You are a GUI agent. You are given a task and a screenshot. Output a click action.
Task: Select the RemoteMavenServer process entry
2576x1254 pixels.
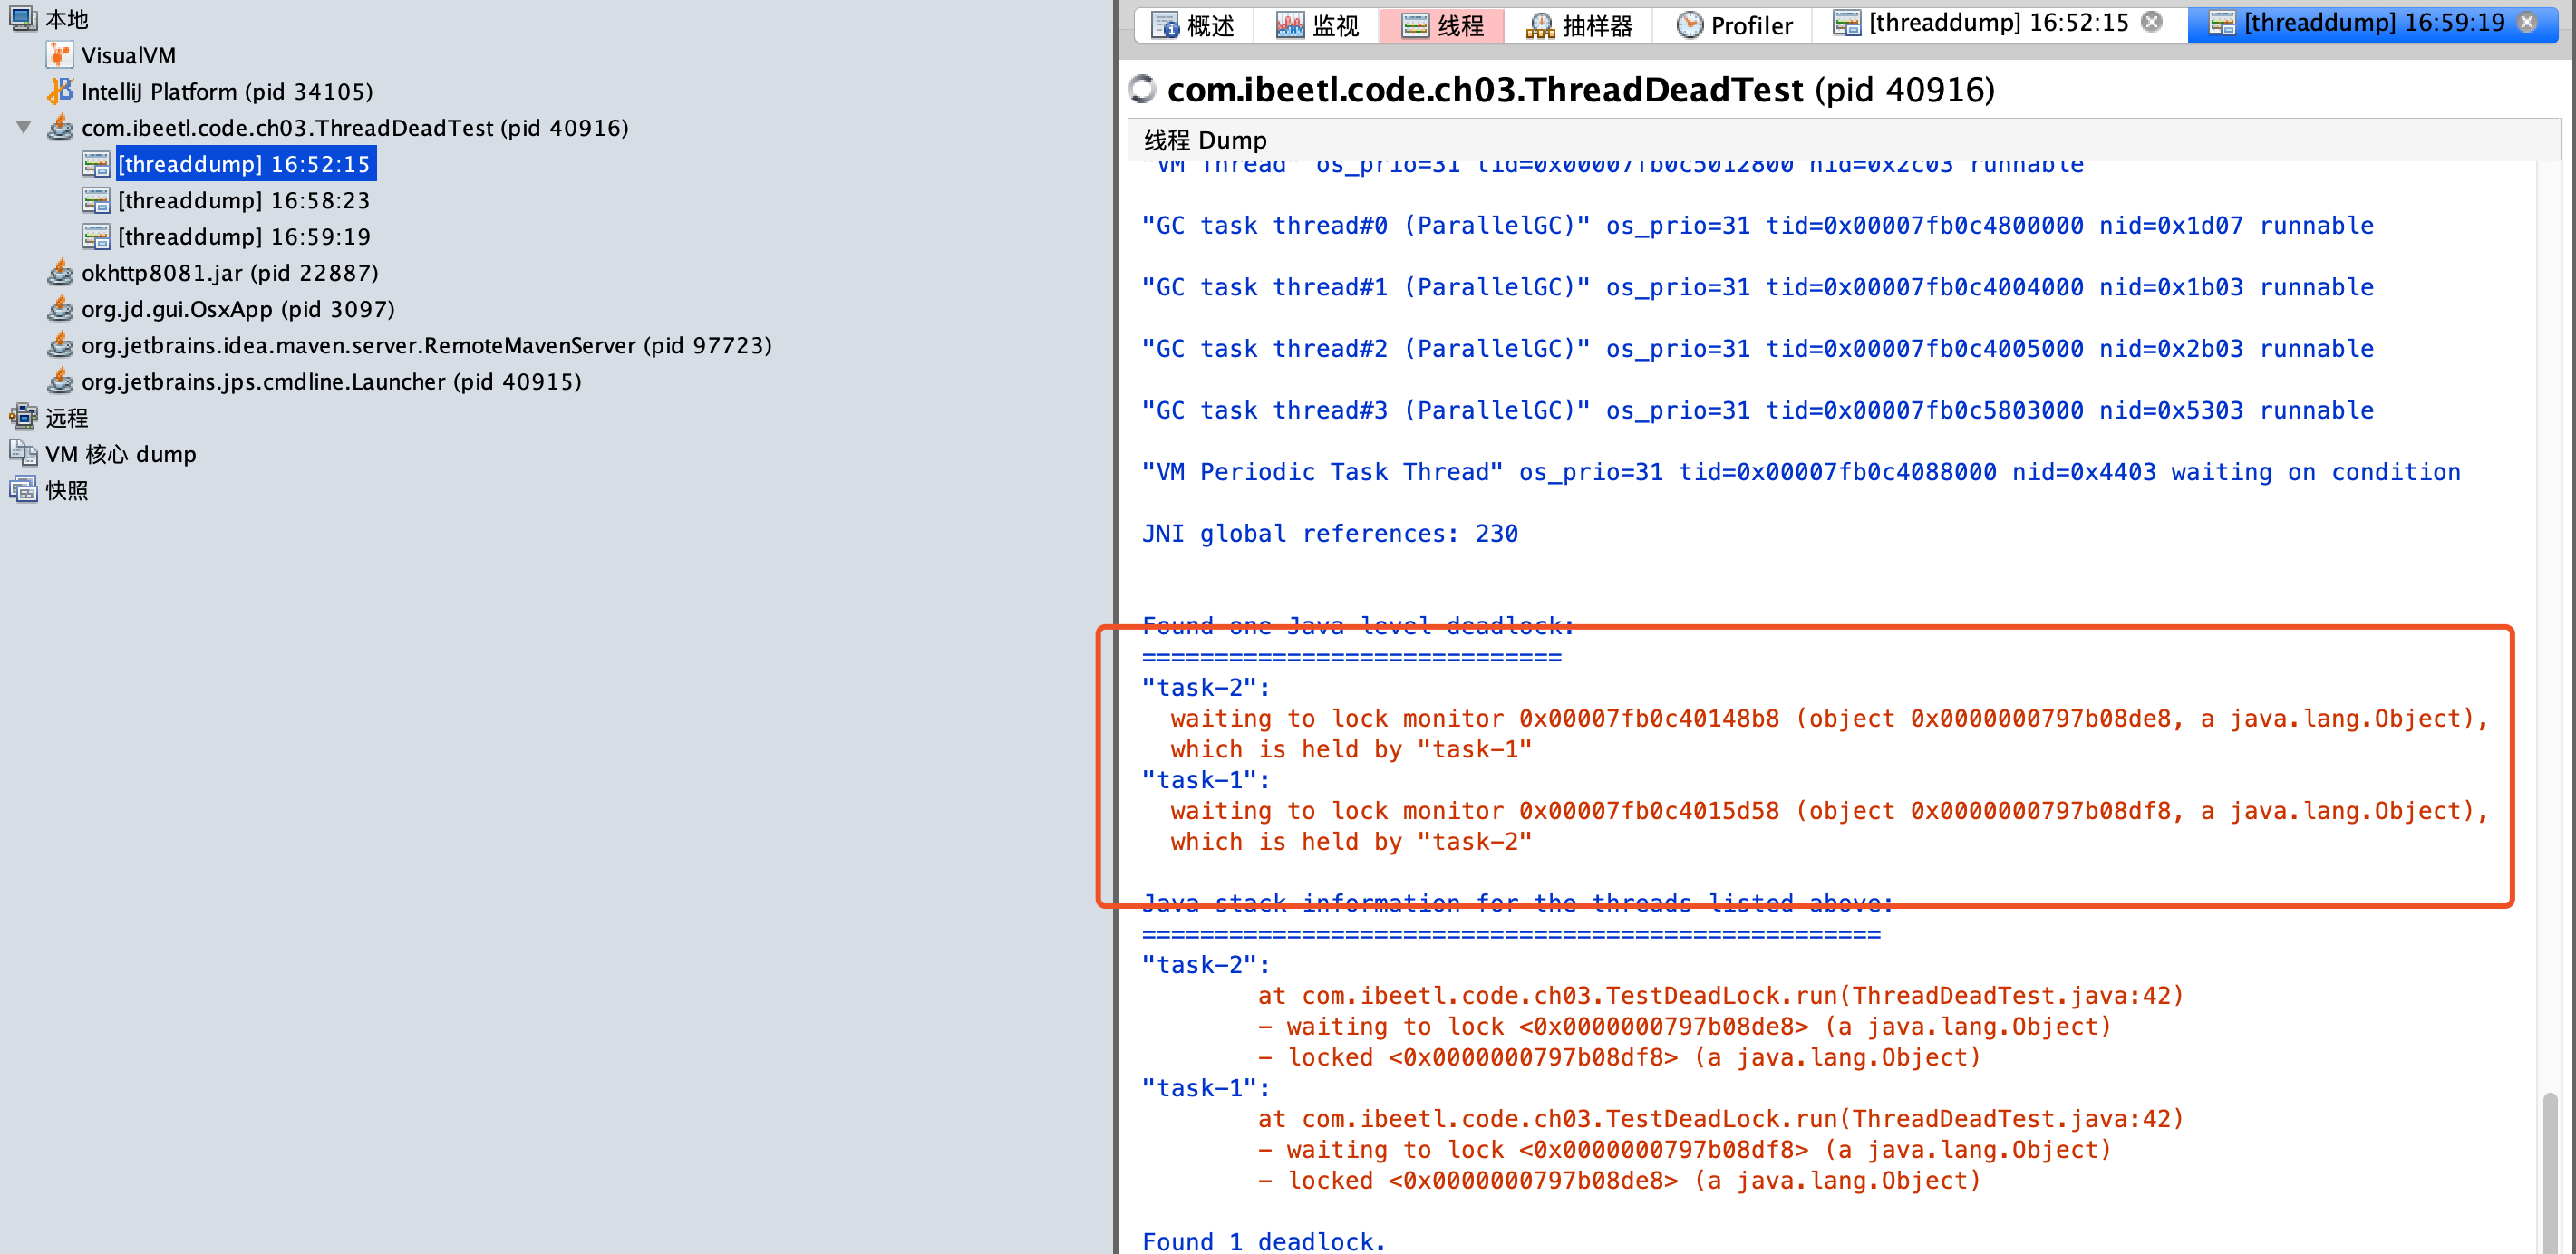pyautogui.click(x=426, y=345)
